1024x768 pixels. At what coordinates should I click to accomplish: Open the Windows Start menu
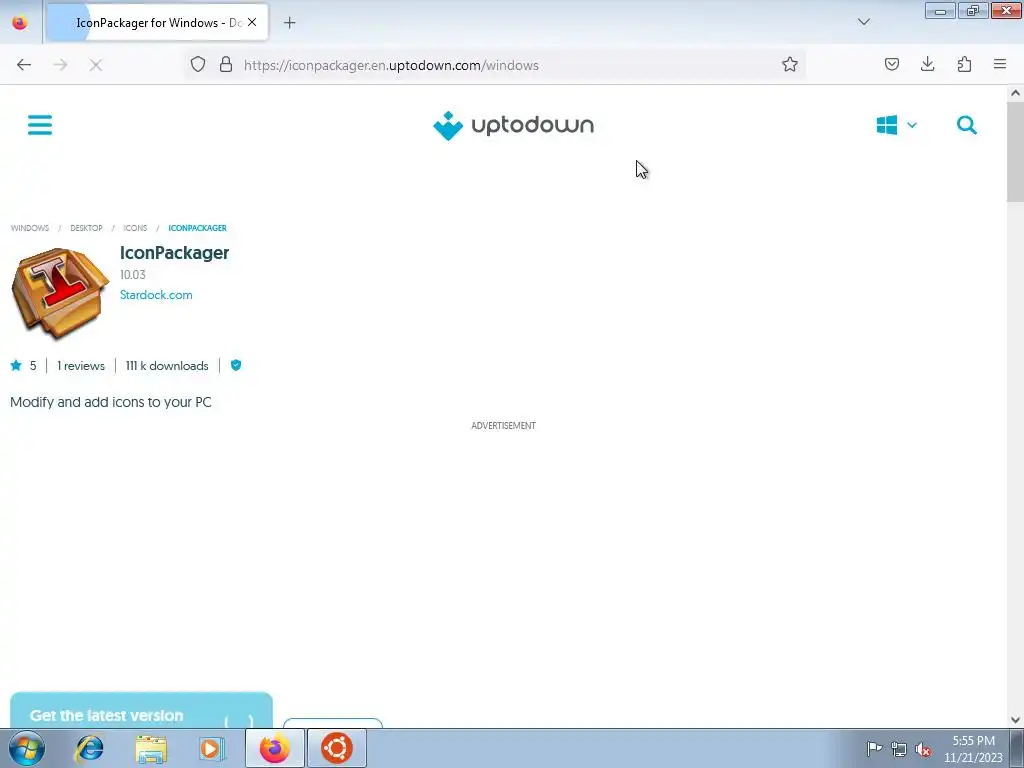tap(27, 748)
